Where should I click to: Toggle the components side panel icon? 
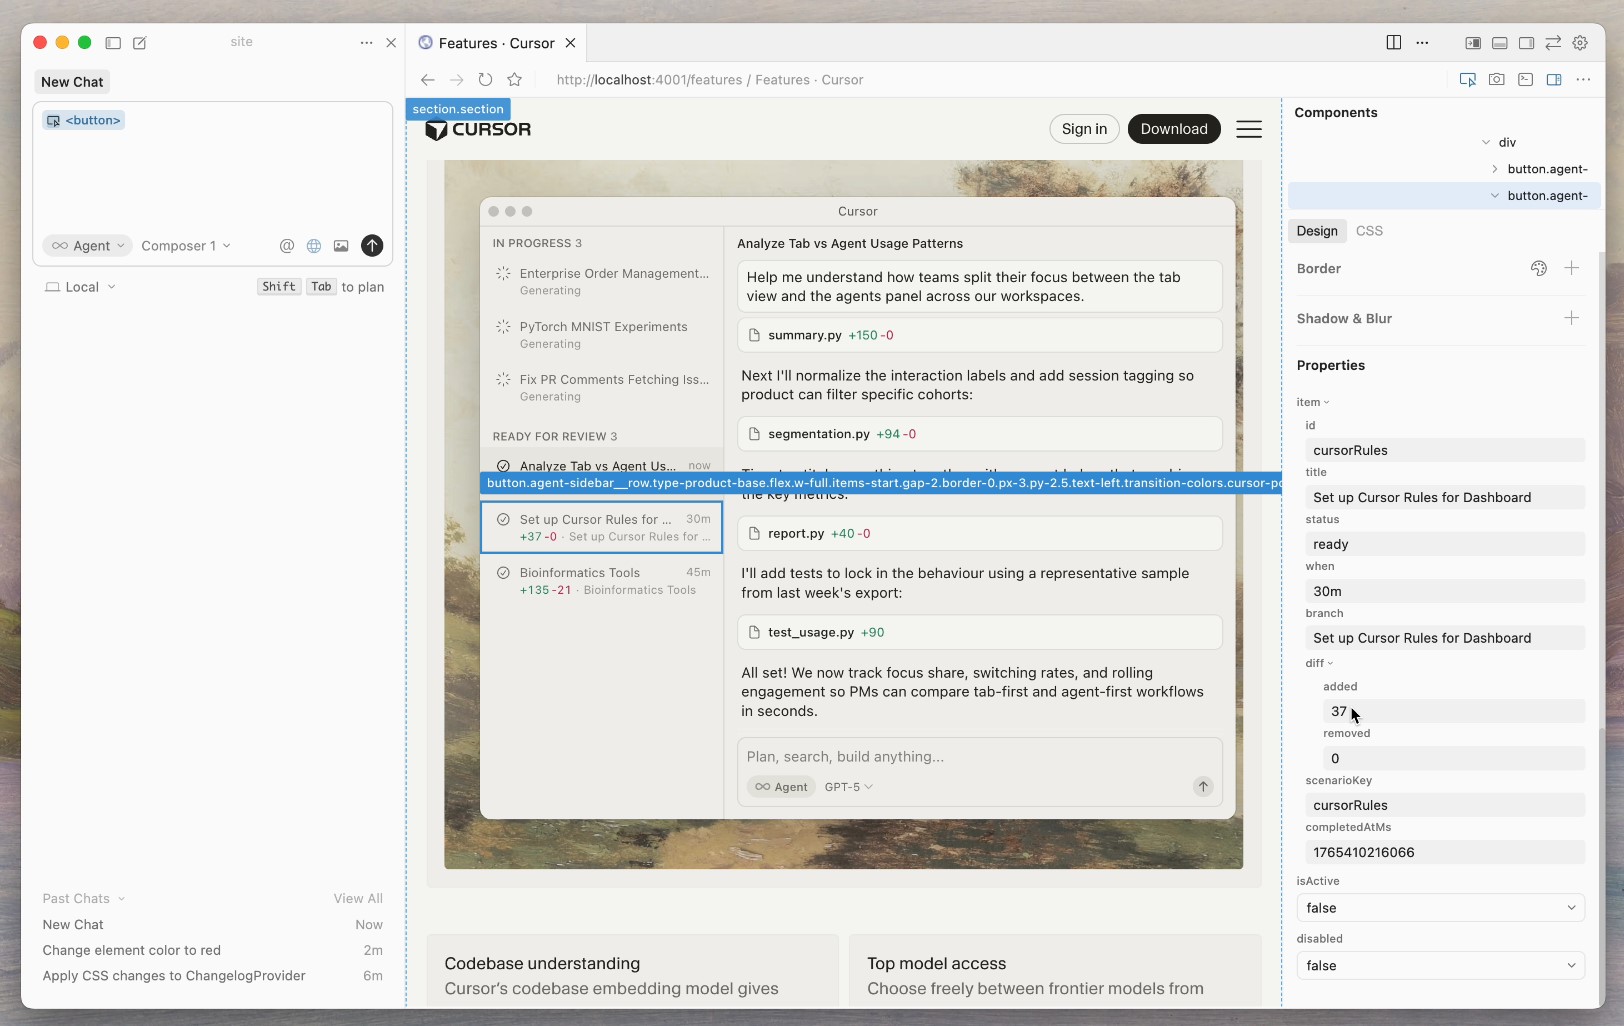click(x=1554, y=80)
